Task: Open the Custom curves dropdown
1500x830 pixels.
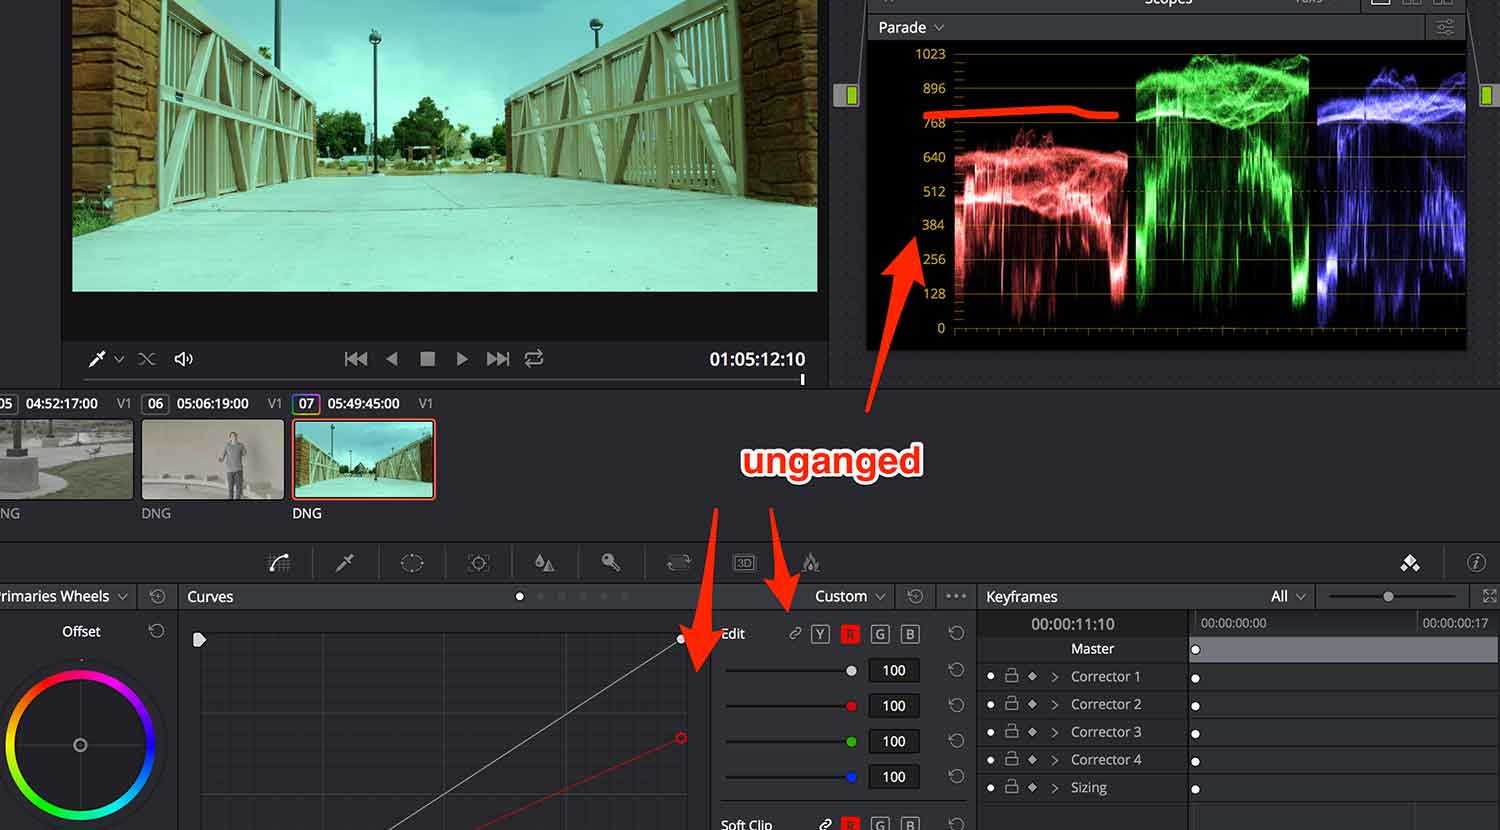Action: coord(850,596)
